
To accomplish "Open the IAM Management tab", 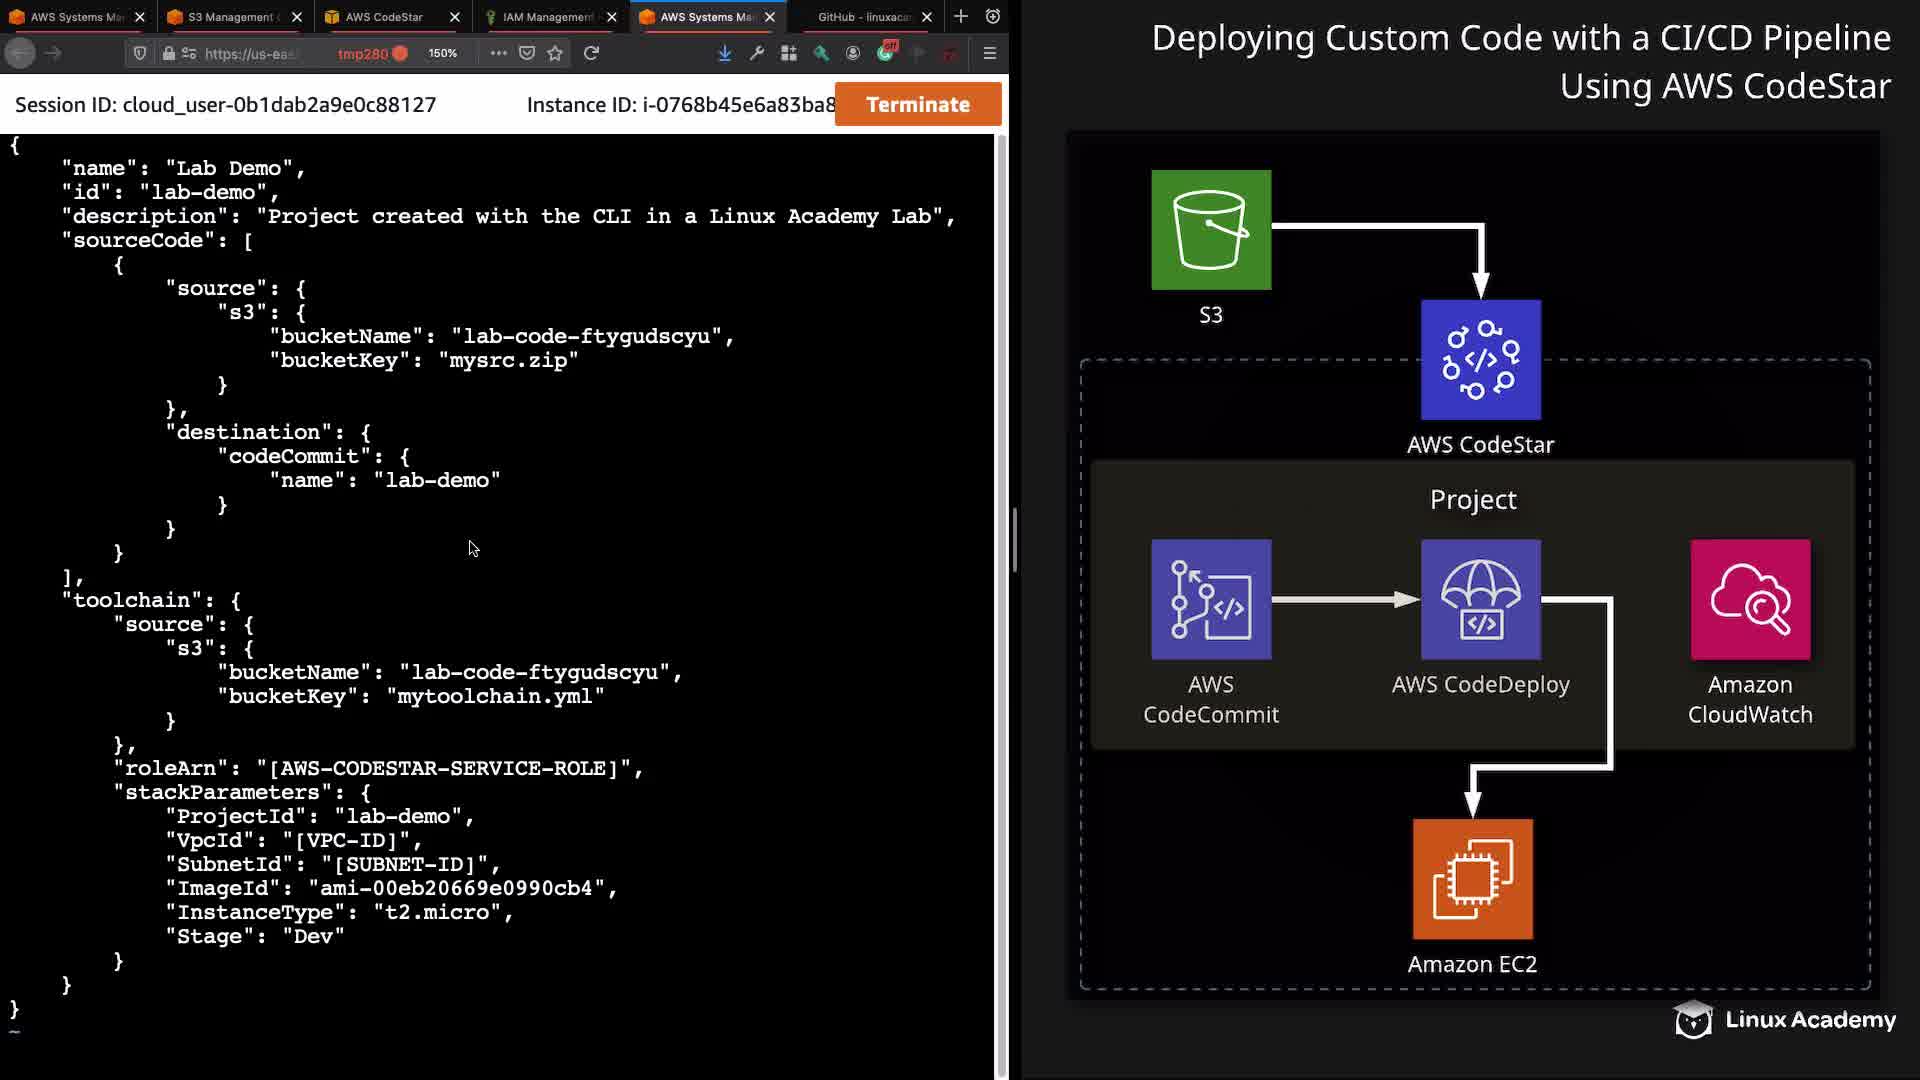I will pyautogui.click(x=546, y=17).
